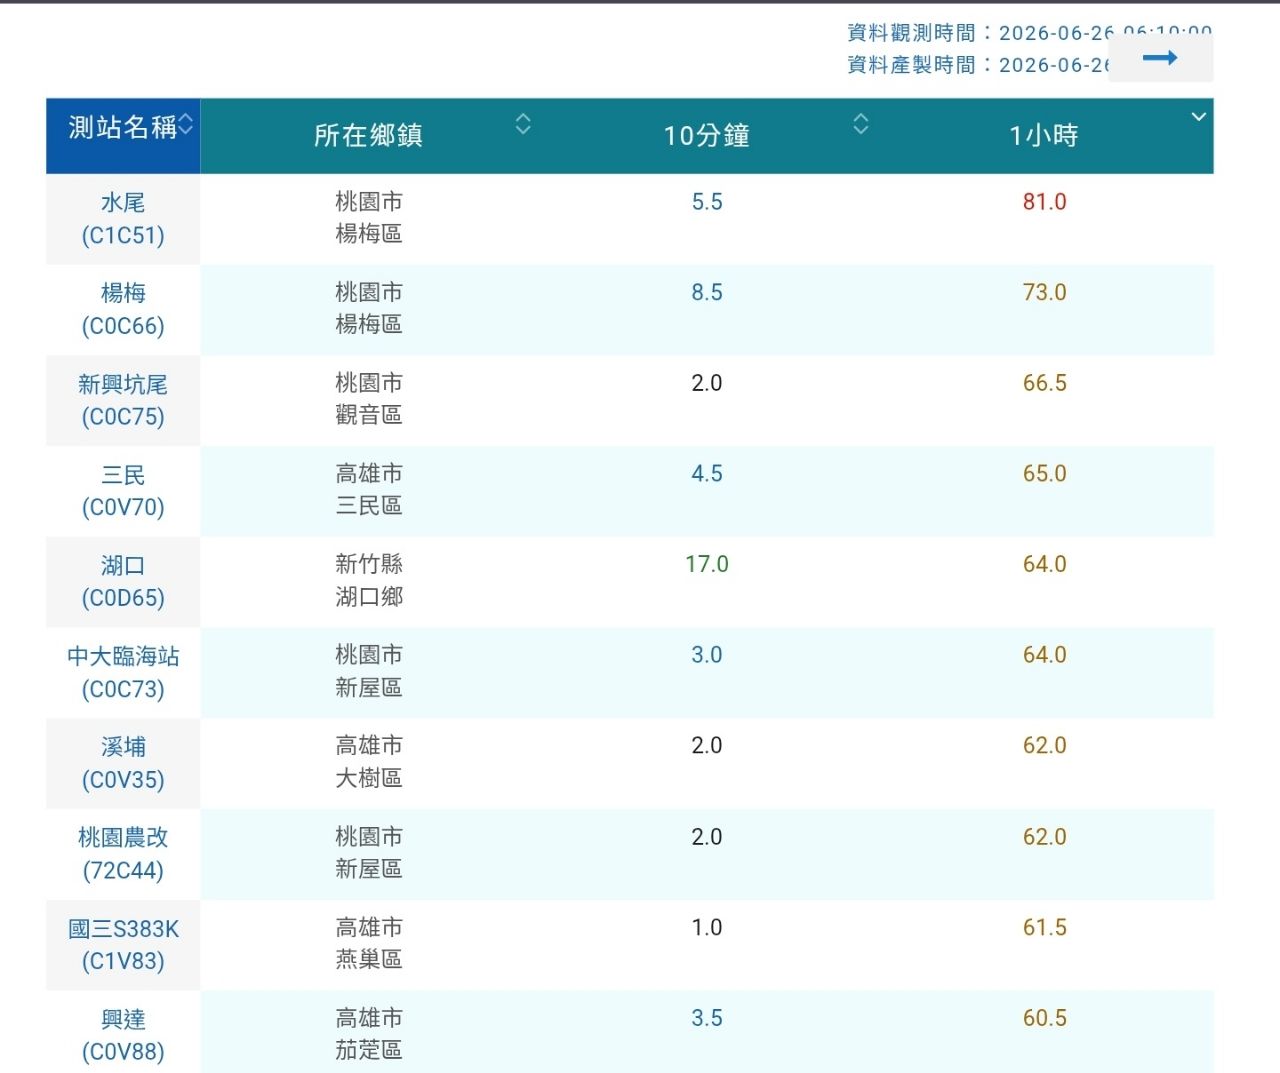Open station link 桃園農改 (72C44)

coord(123,854)
